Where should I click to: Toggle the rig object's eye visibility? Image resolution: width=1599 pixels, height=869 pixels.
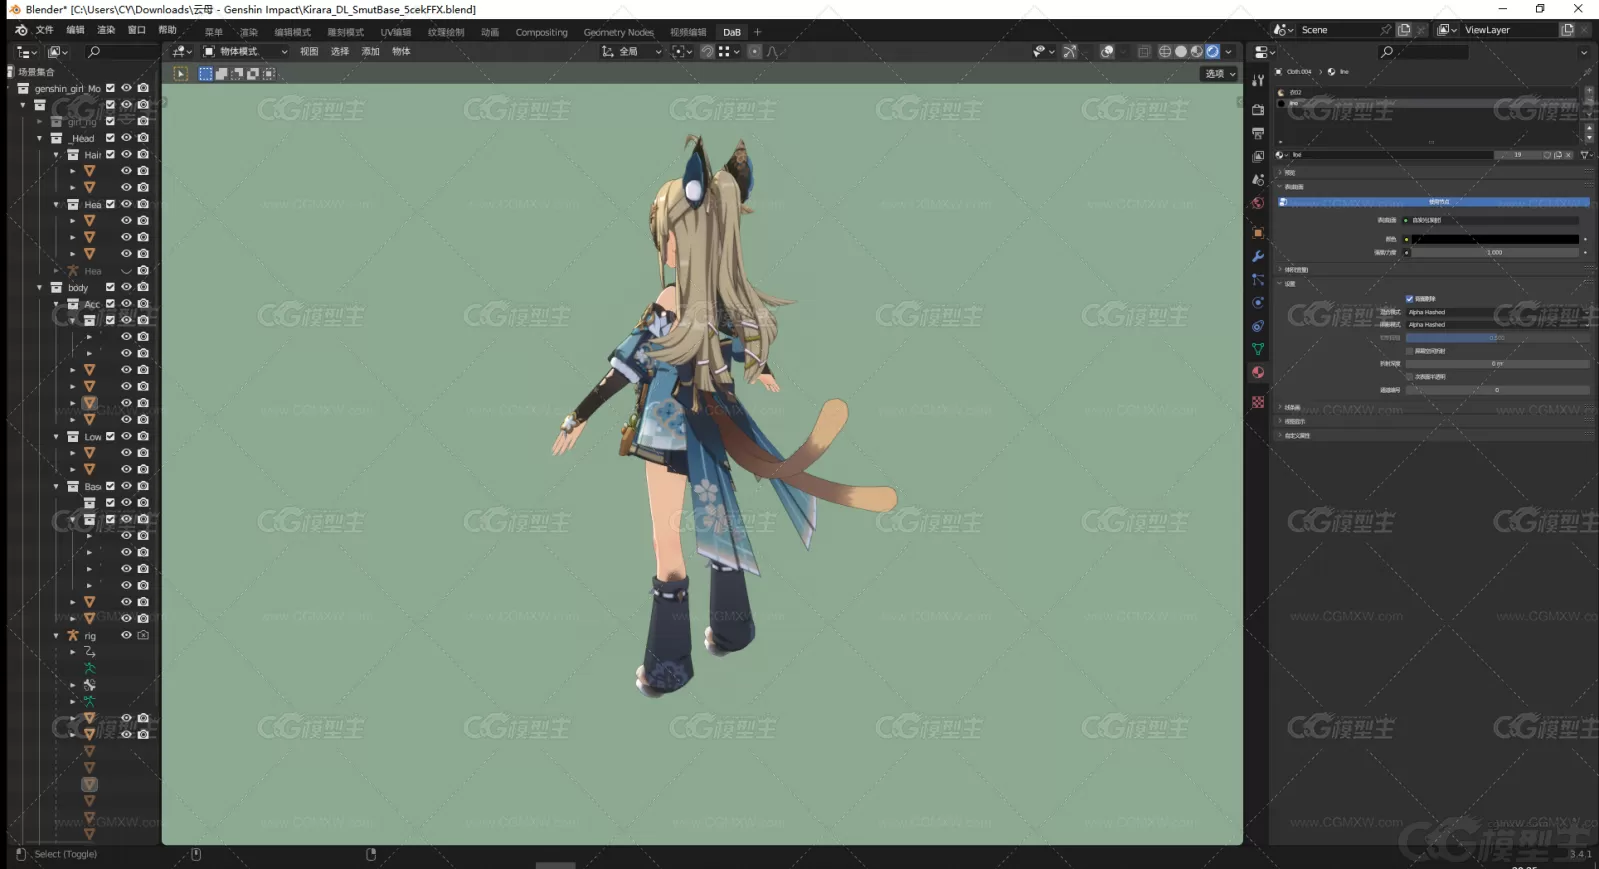click(126, 635)
